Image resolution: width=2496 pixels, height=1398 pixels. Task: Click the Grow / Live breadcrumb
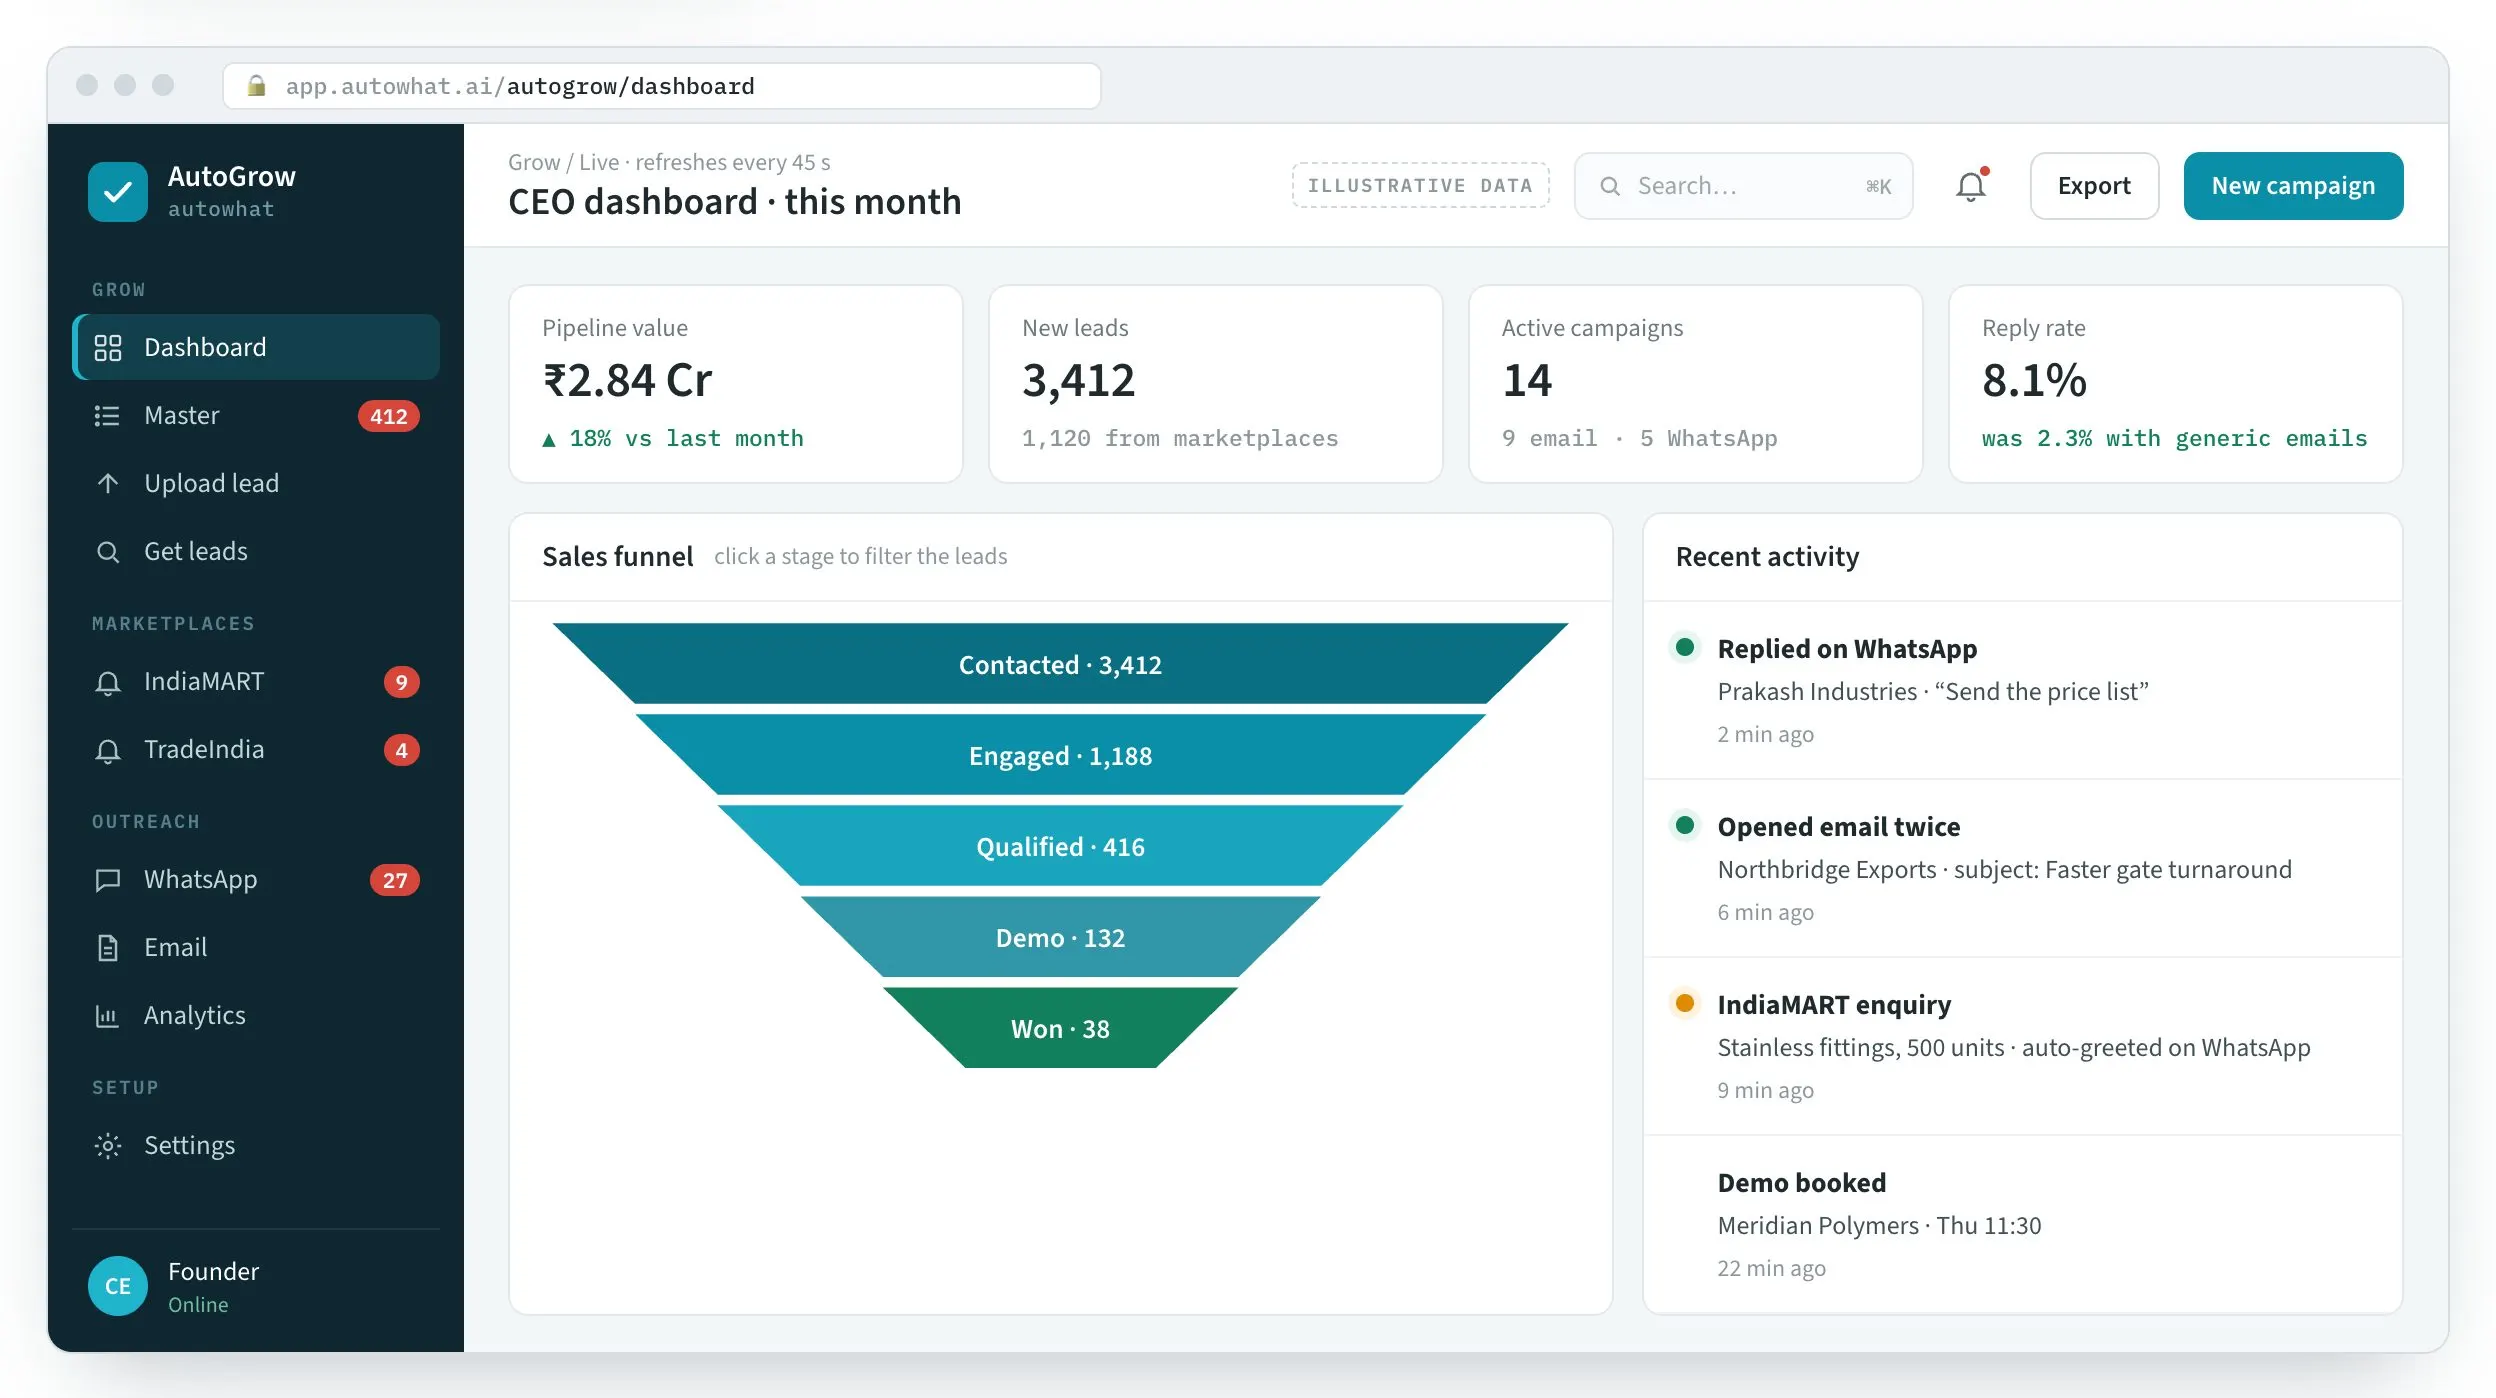coord(669,162)
